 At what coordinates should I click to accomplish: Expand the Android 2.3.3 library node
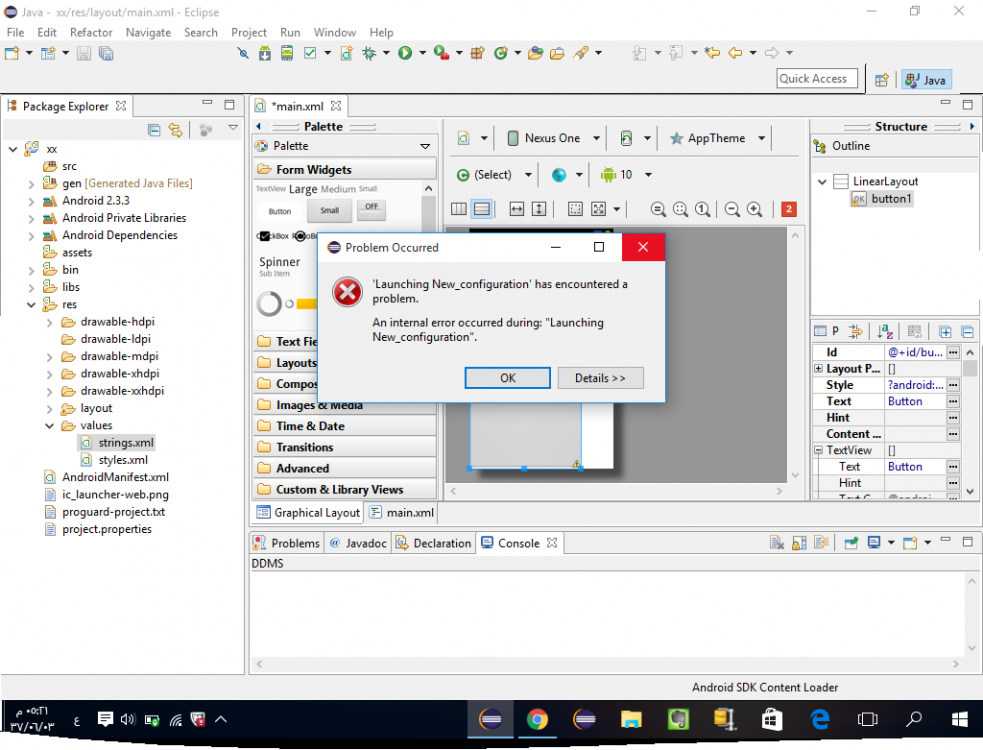(31, 201)
